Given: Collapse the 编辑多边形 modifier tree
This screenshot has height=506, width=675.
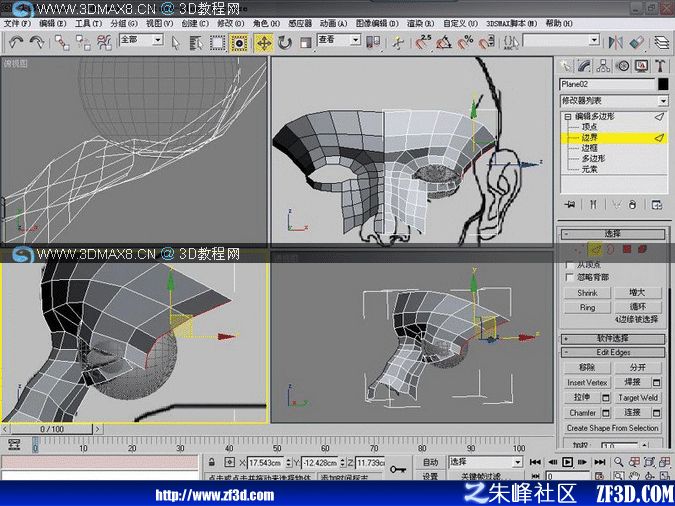Looking at the screenshot, I should 567,116.
